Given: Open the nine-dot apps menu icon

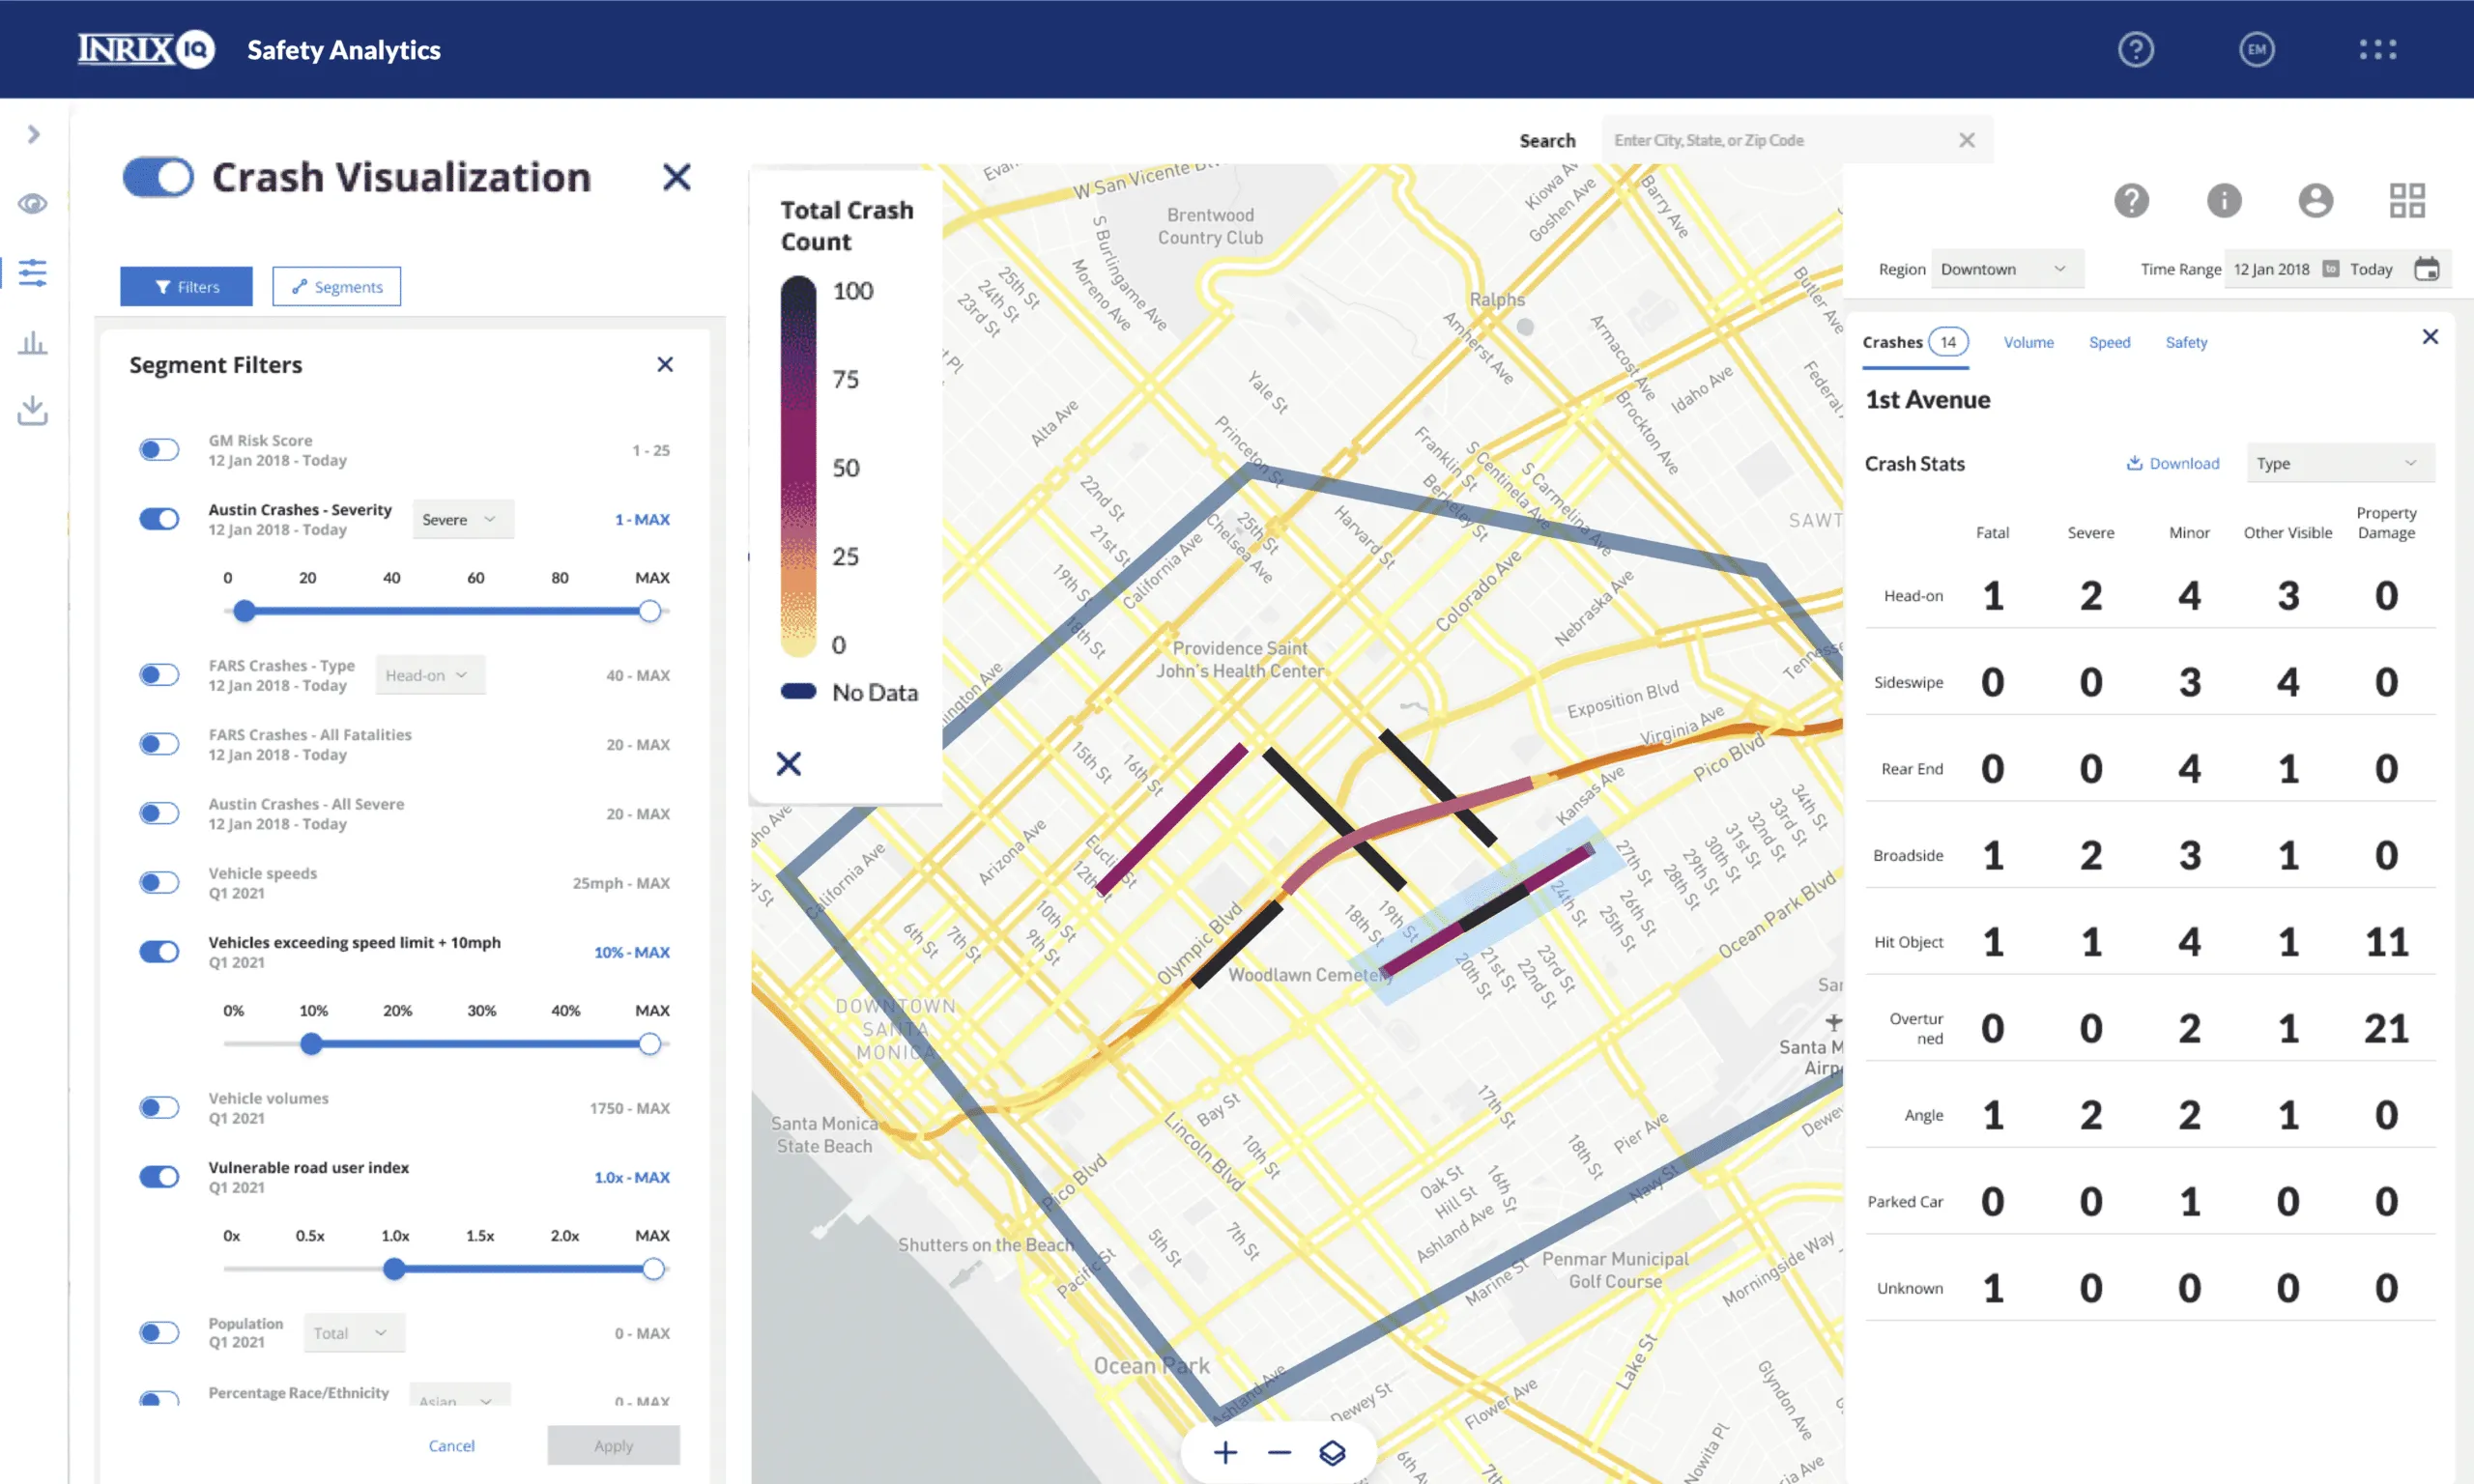Looking at the screenshot, I should [2377, 49].
